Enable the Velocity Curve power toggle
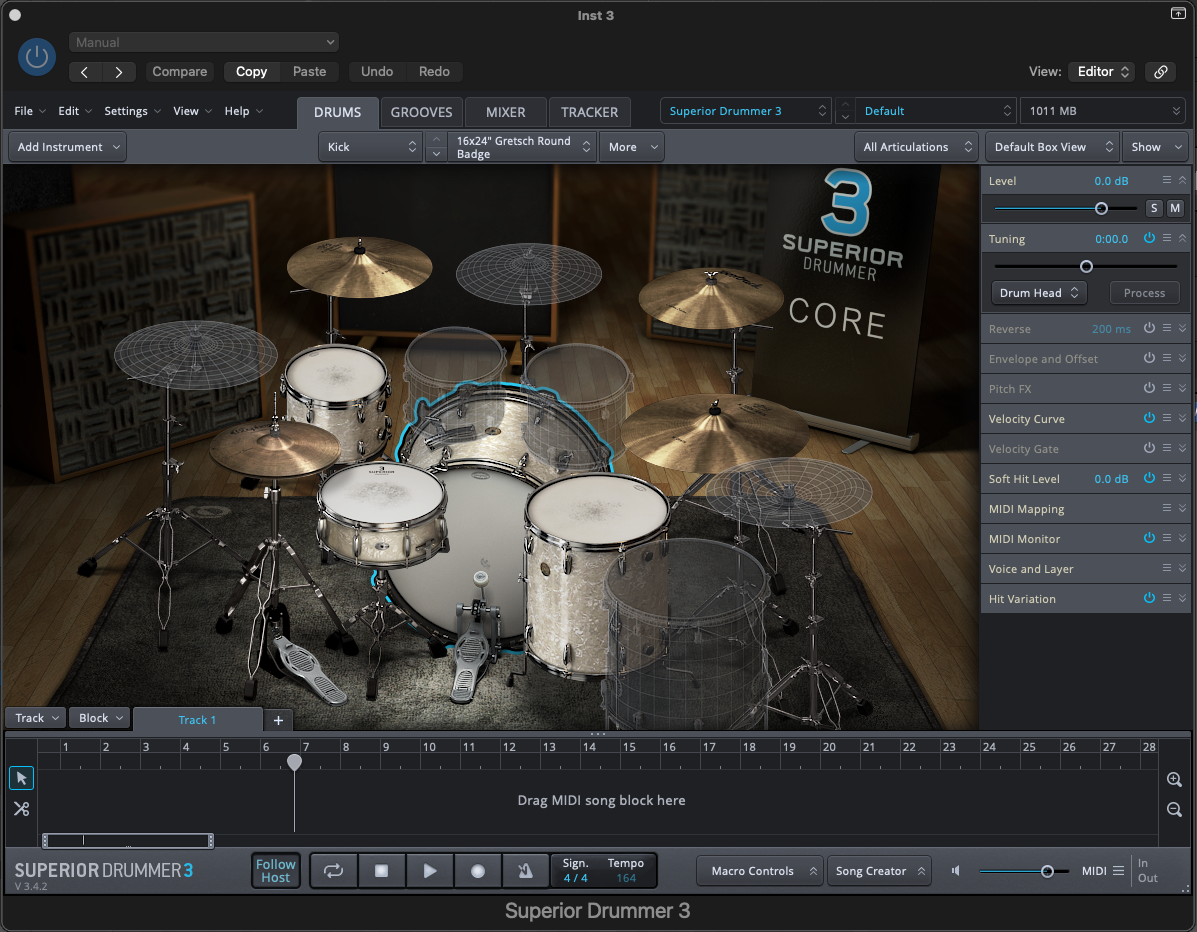Image resolution: width=1197 pixels, height=932 pixels. coord(1149,418)
